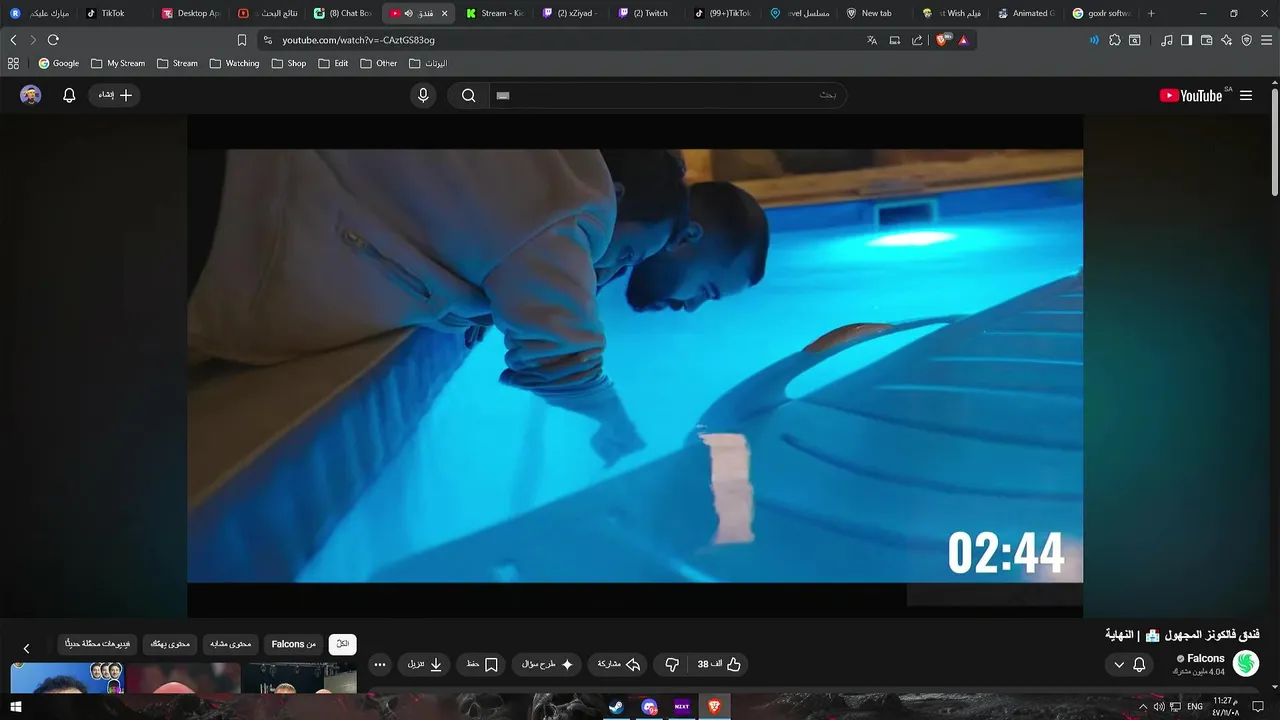Advance filter chips with left chevron arrow

coord(27,648)
